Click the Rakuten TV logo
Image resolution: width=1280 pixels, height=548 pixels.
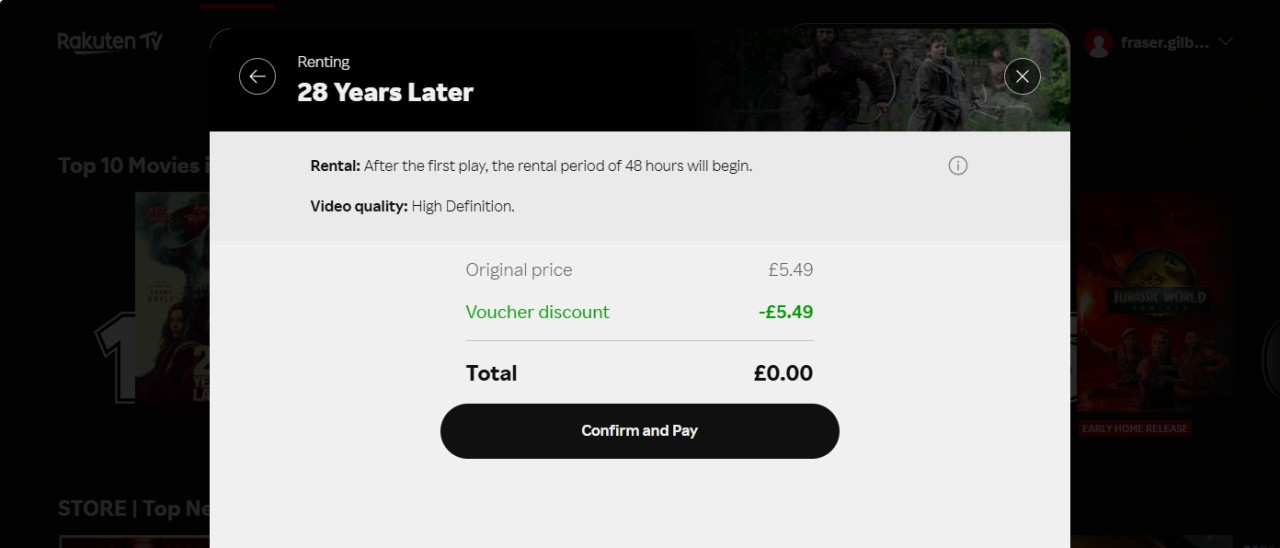pos(110,42)
